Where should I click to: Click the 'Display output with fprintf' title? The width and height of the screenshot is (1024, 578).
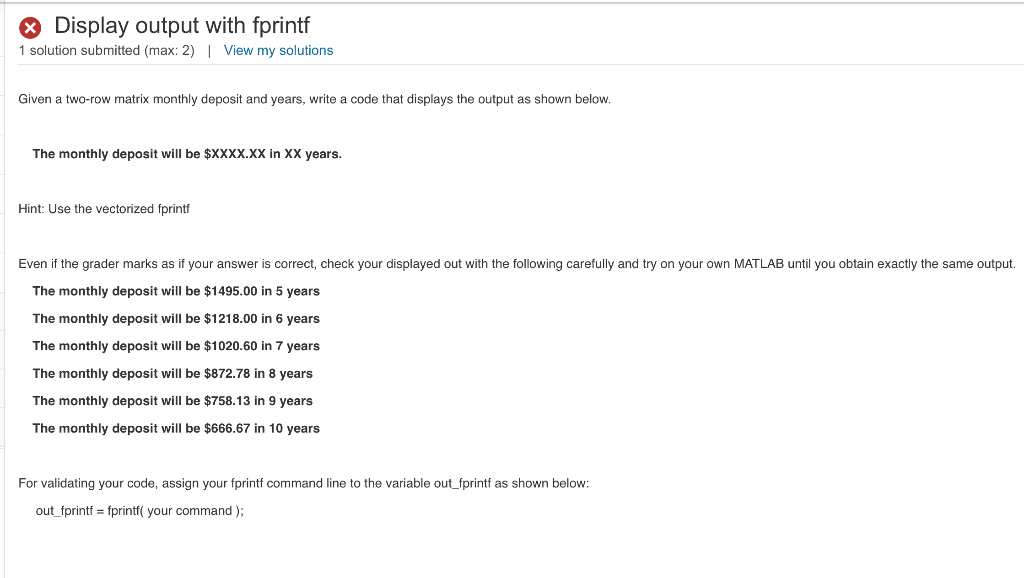click(x=182, y=26)
